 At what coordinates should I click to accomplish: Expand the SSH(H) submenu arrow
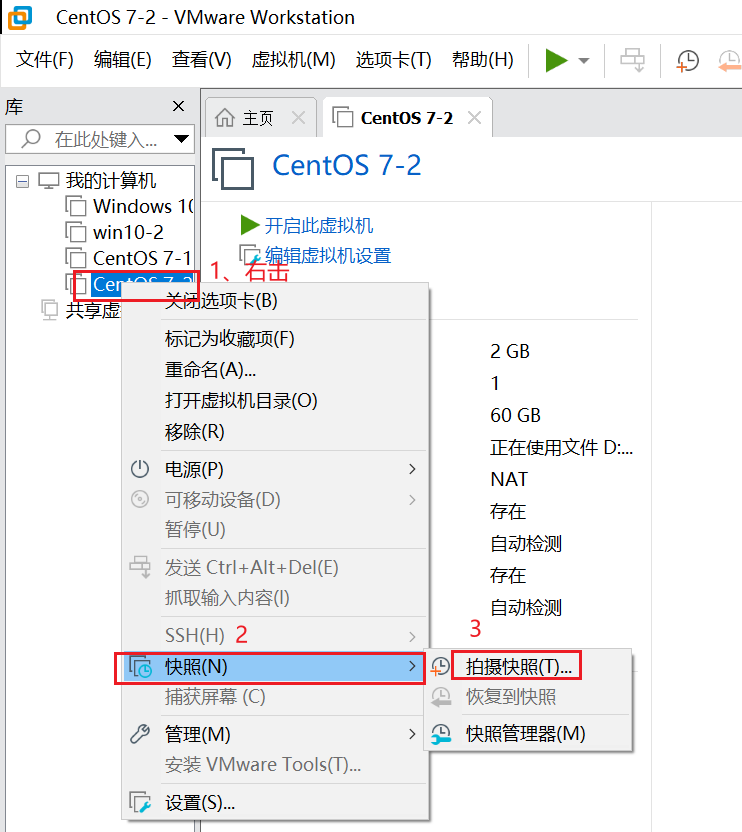click(412, 636)
